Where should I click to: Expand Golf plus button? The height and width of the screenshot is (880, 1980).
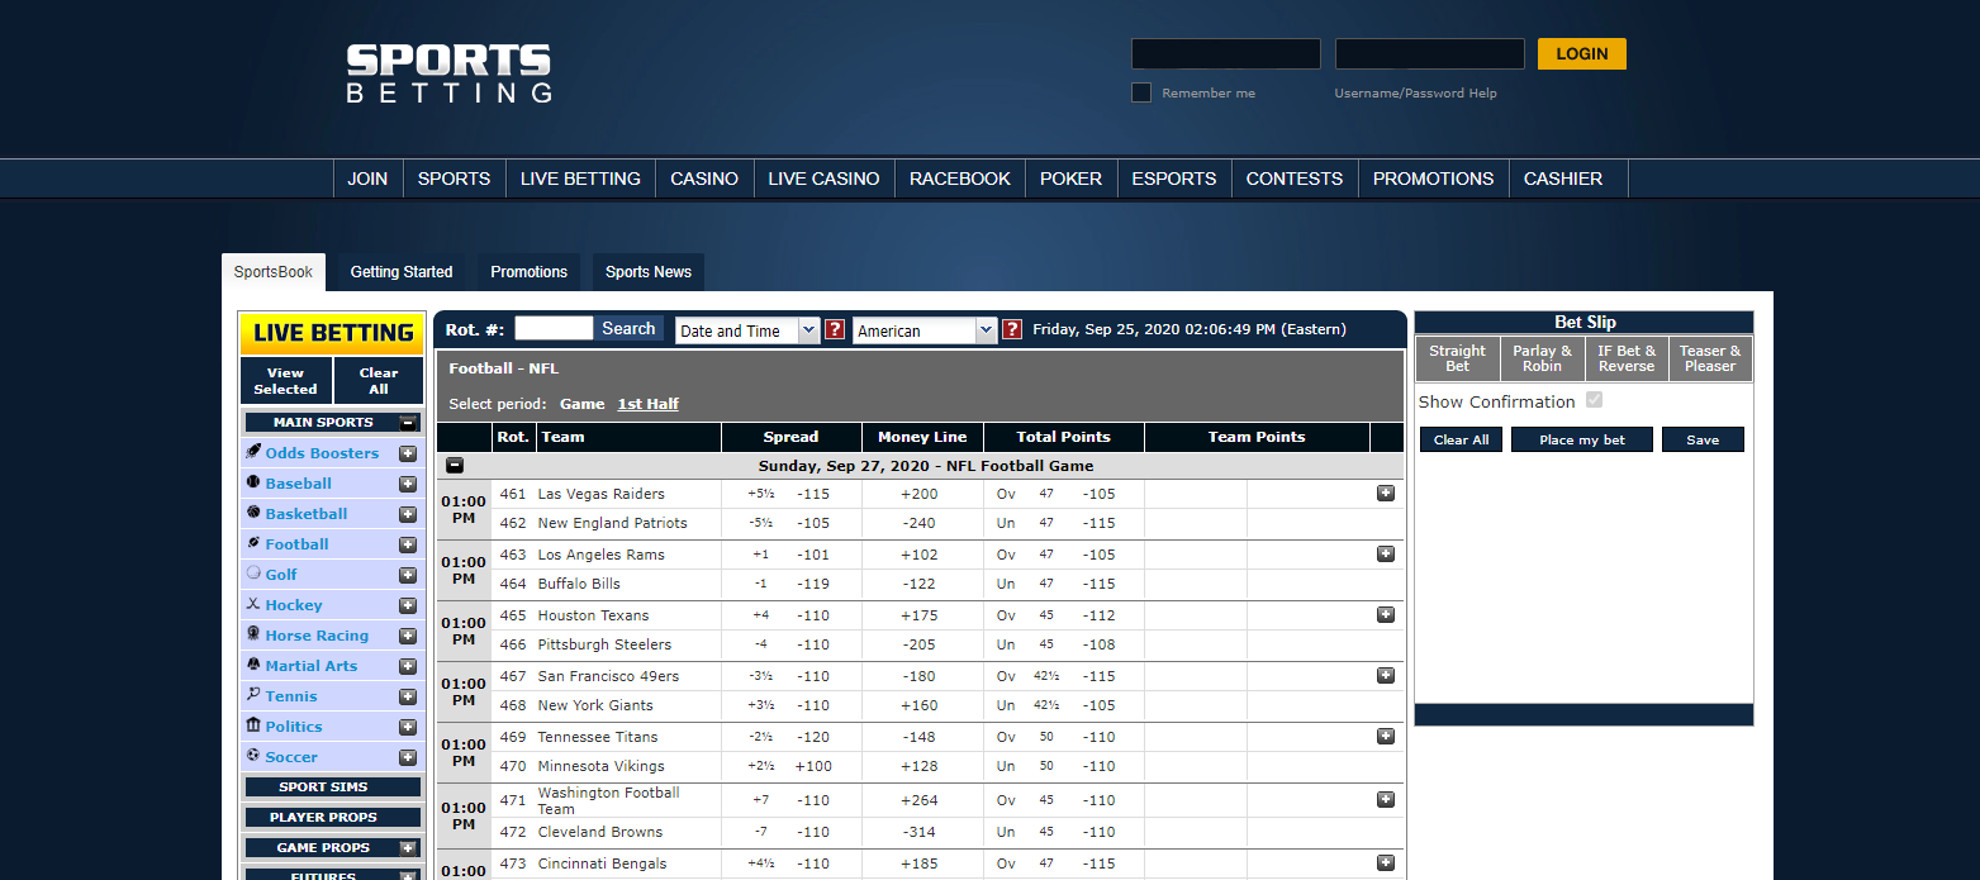point(408,575)
